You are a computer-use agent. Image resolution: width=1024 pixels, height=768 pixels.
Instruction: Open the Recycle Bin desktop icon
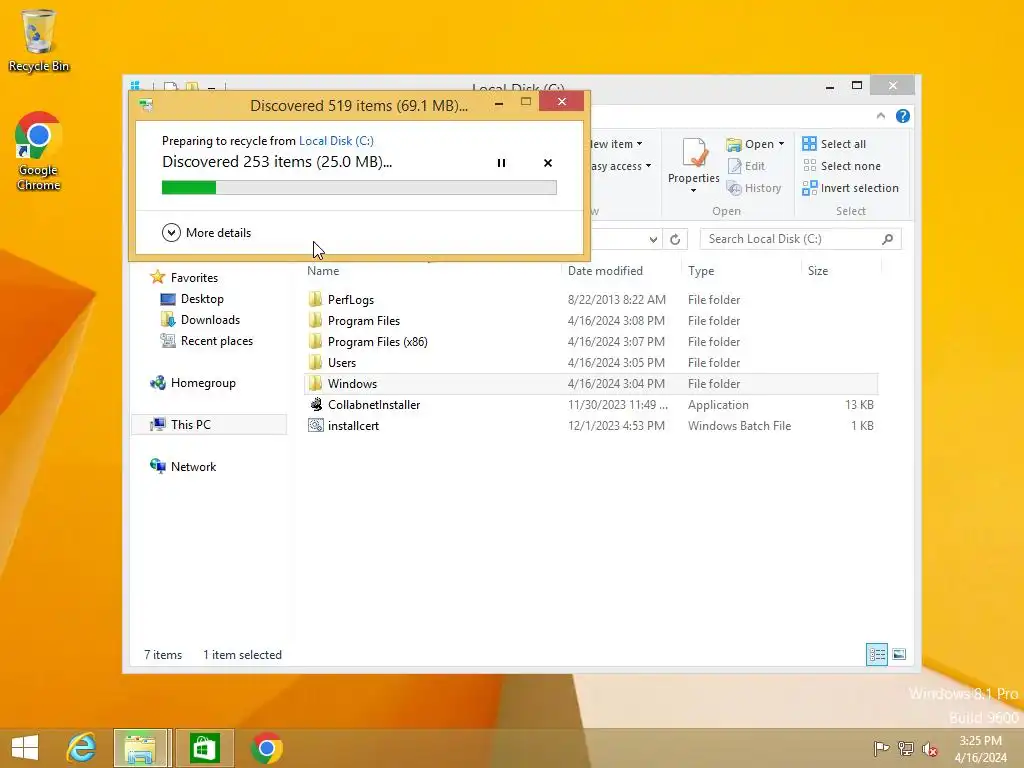(x=38, y=40)
